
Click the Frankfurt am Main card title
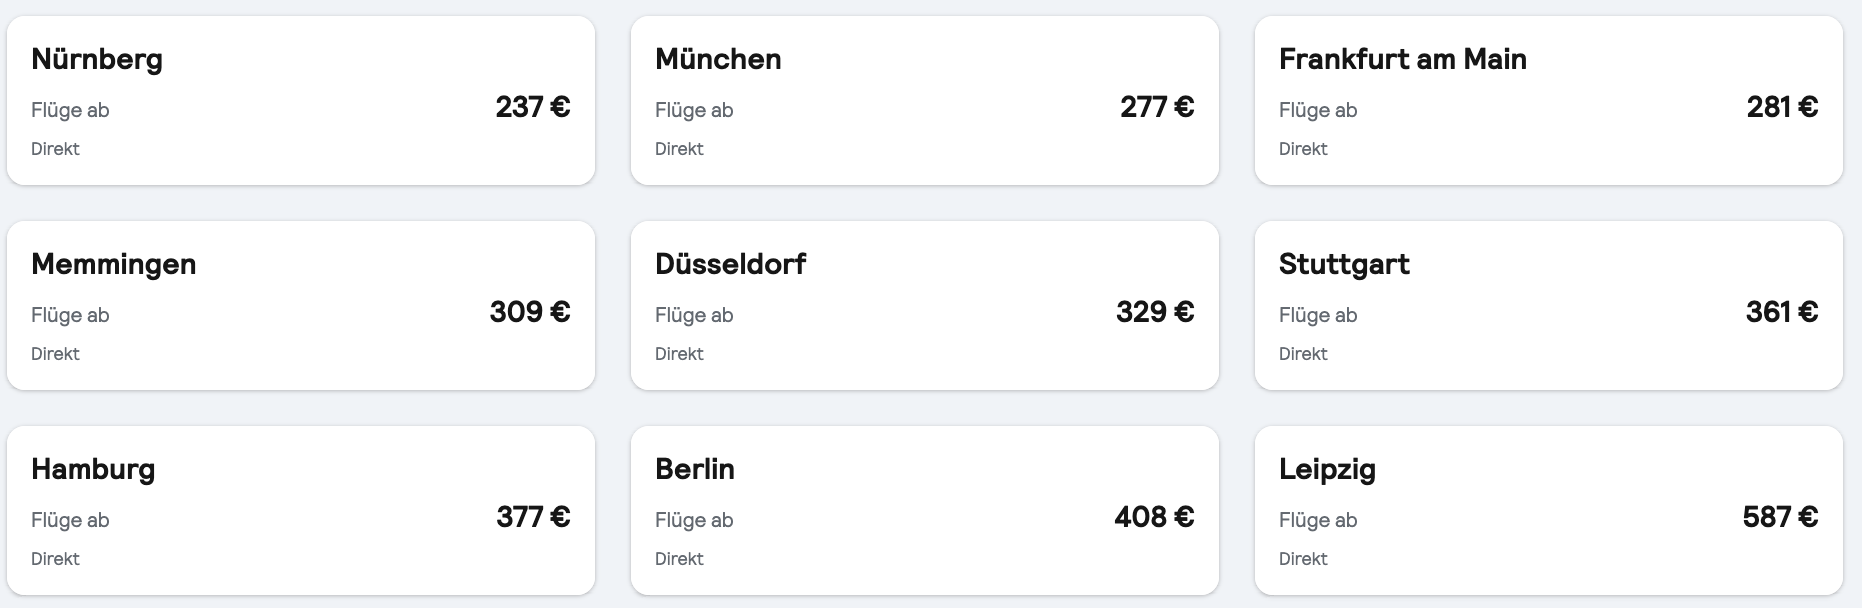tap(1402, 59)
